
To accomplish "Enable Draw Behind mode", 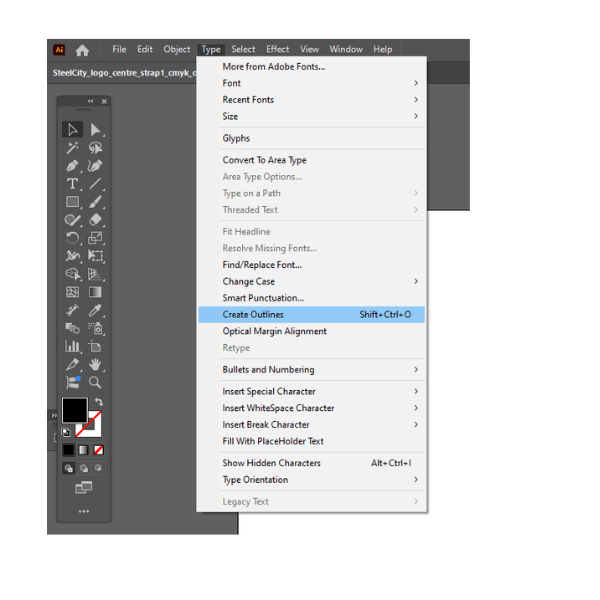I will point(84,468).
